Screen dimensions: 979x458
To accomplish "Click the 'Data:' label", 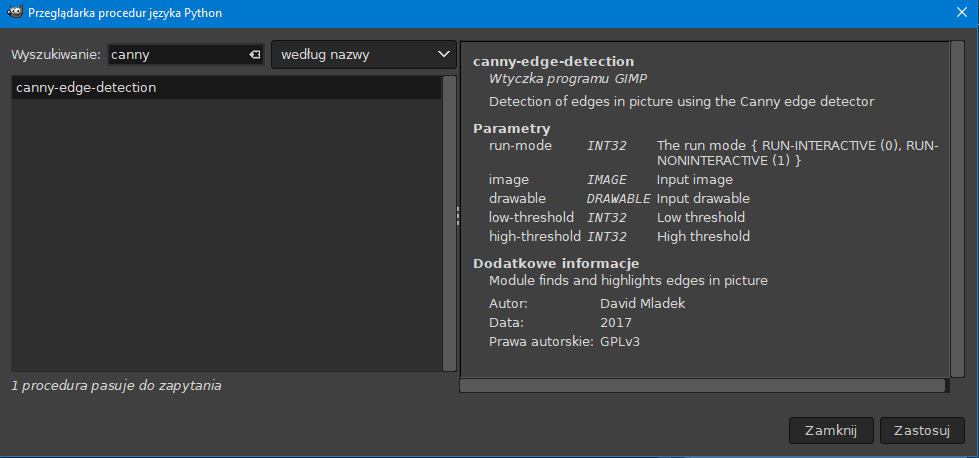I will (506, 323).
